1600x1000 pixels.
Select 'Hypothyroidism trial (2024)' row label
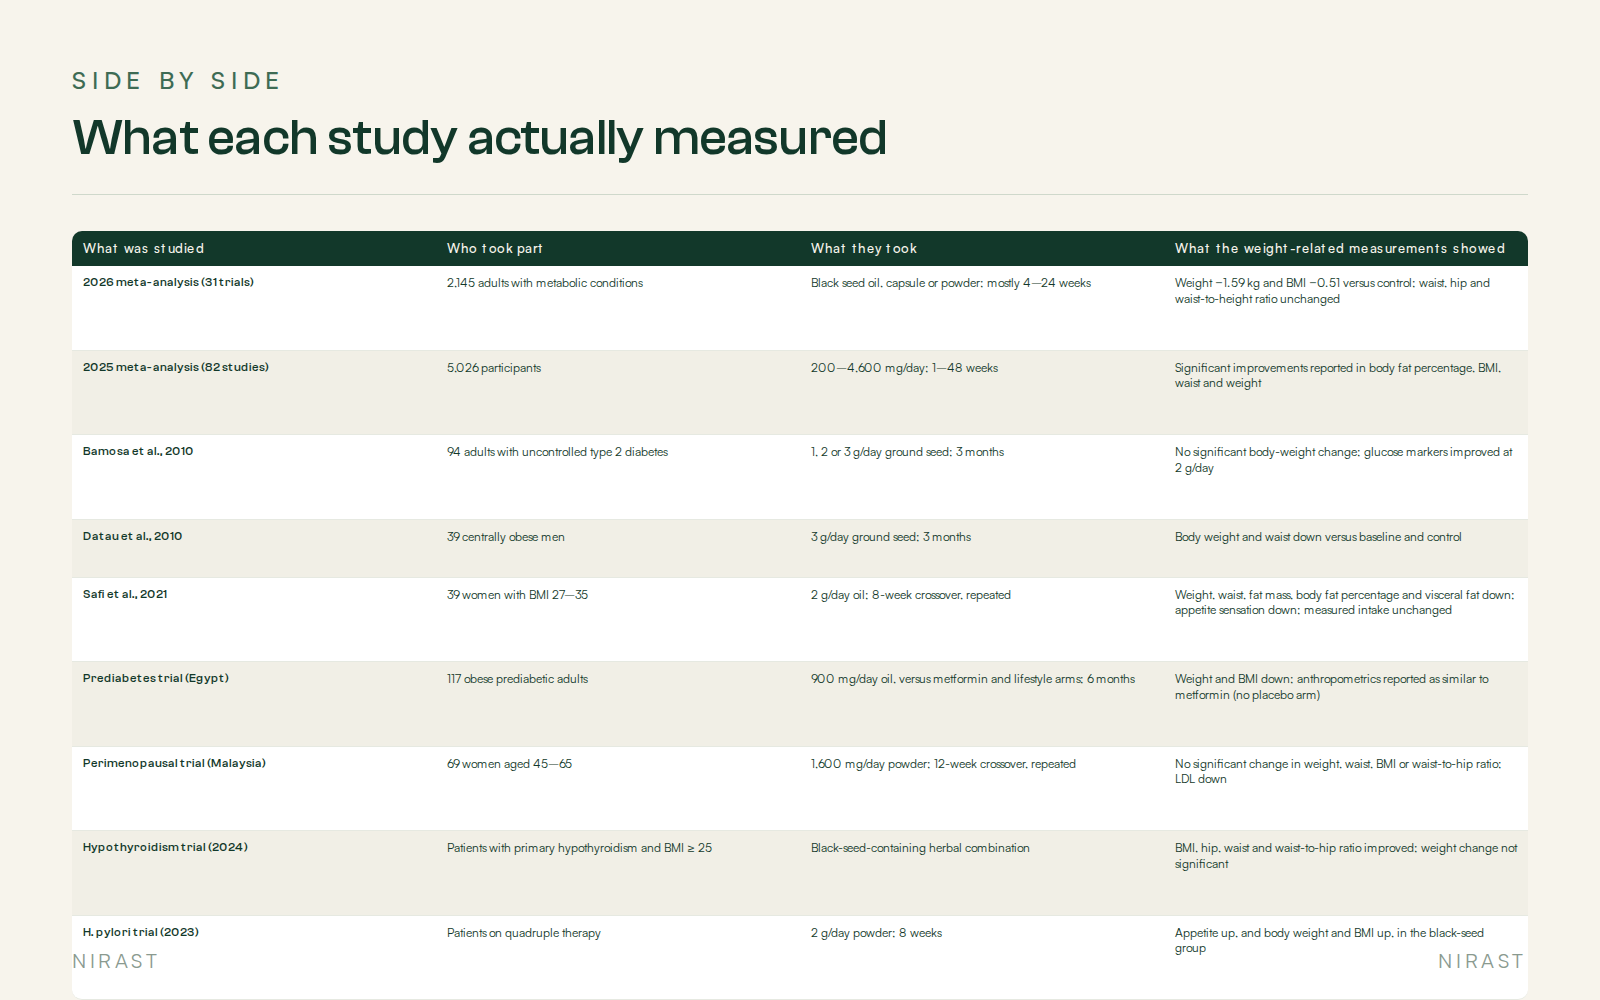(x=165, y=847)
